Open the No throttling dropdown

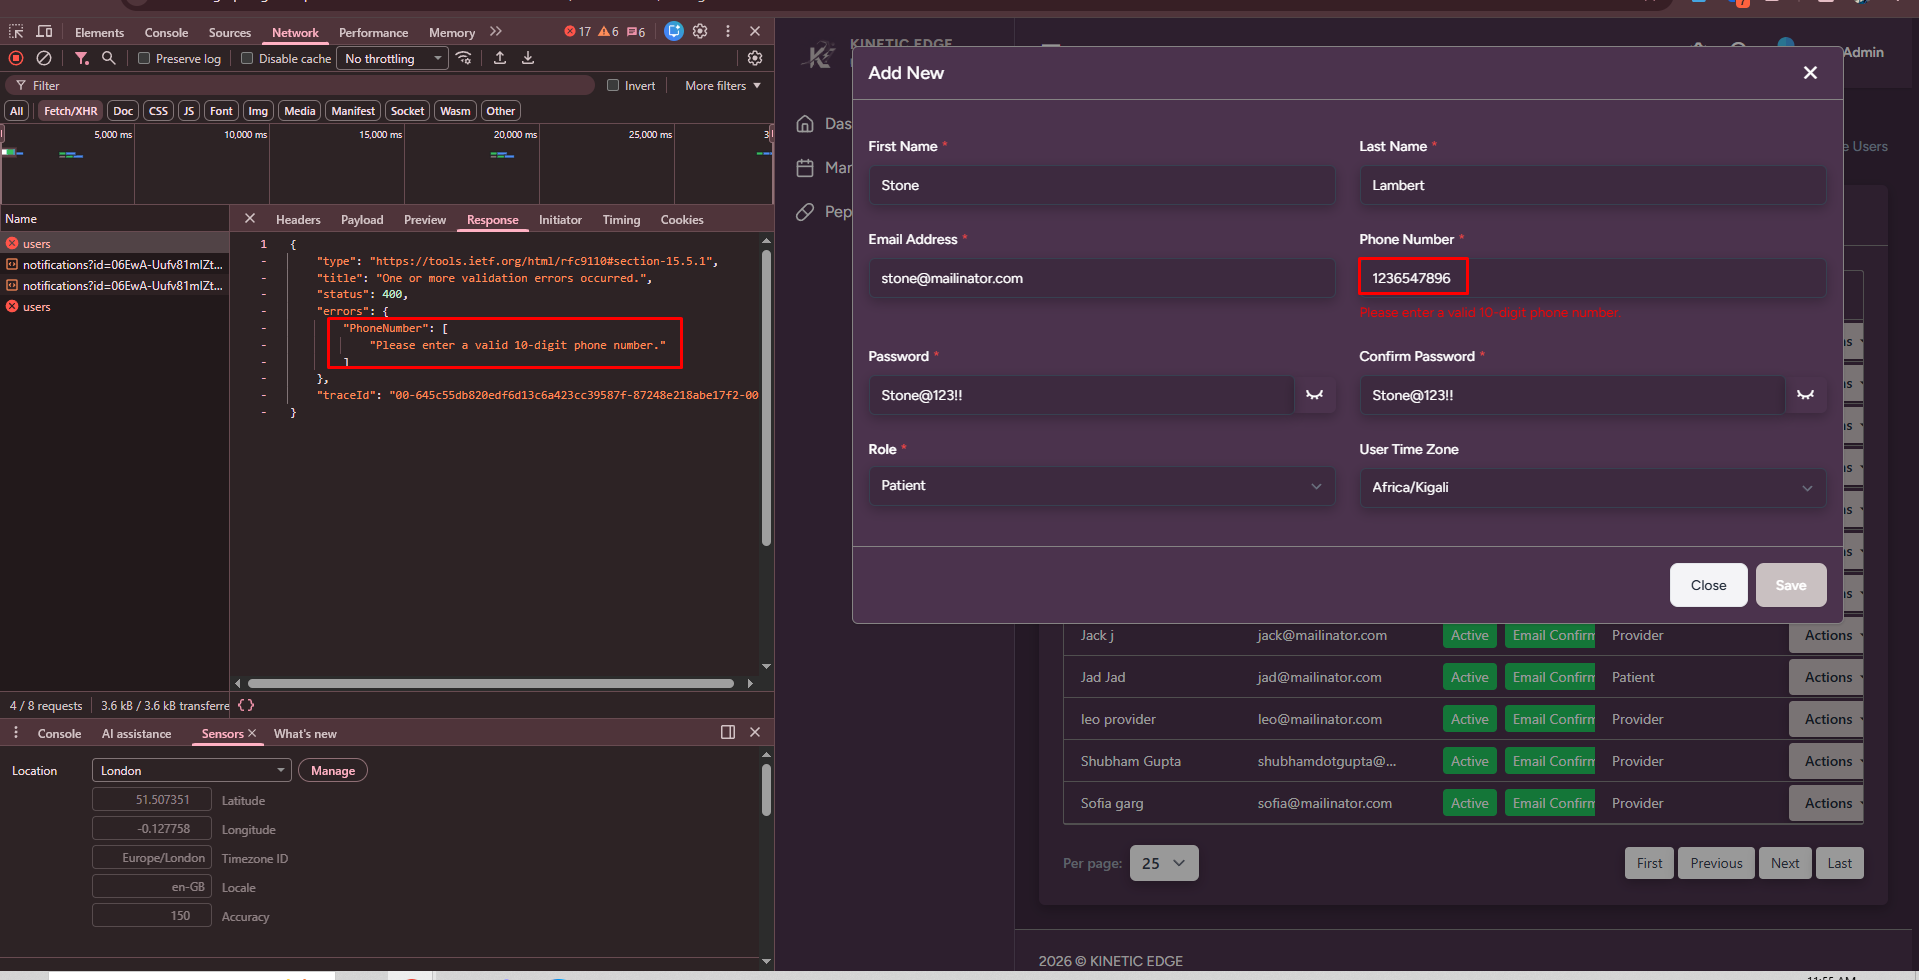point(392,59)
